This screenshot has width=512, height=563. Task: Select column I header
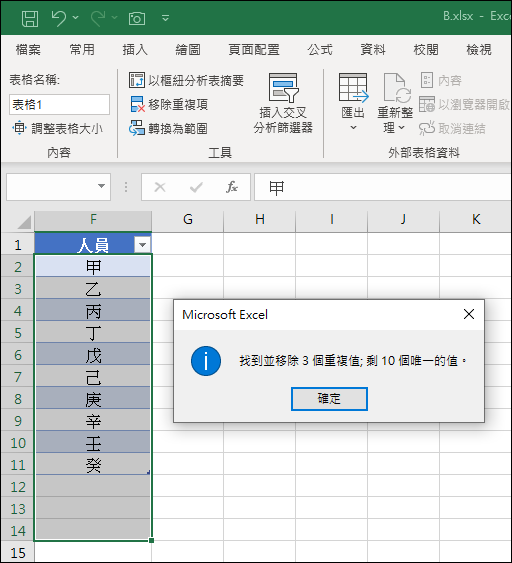(332, 219)
